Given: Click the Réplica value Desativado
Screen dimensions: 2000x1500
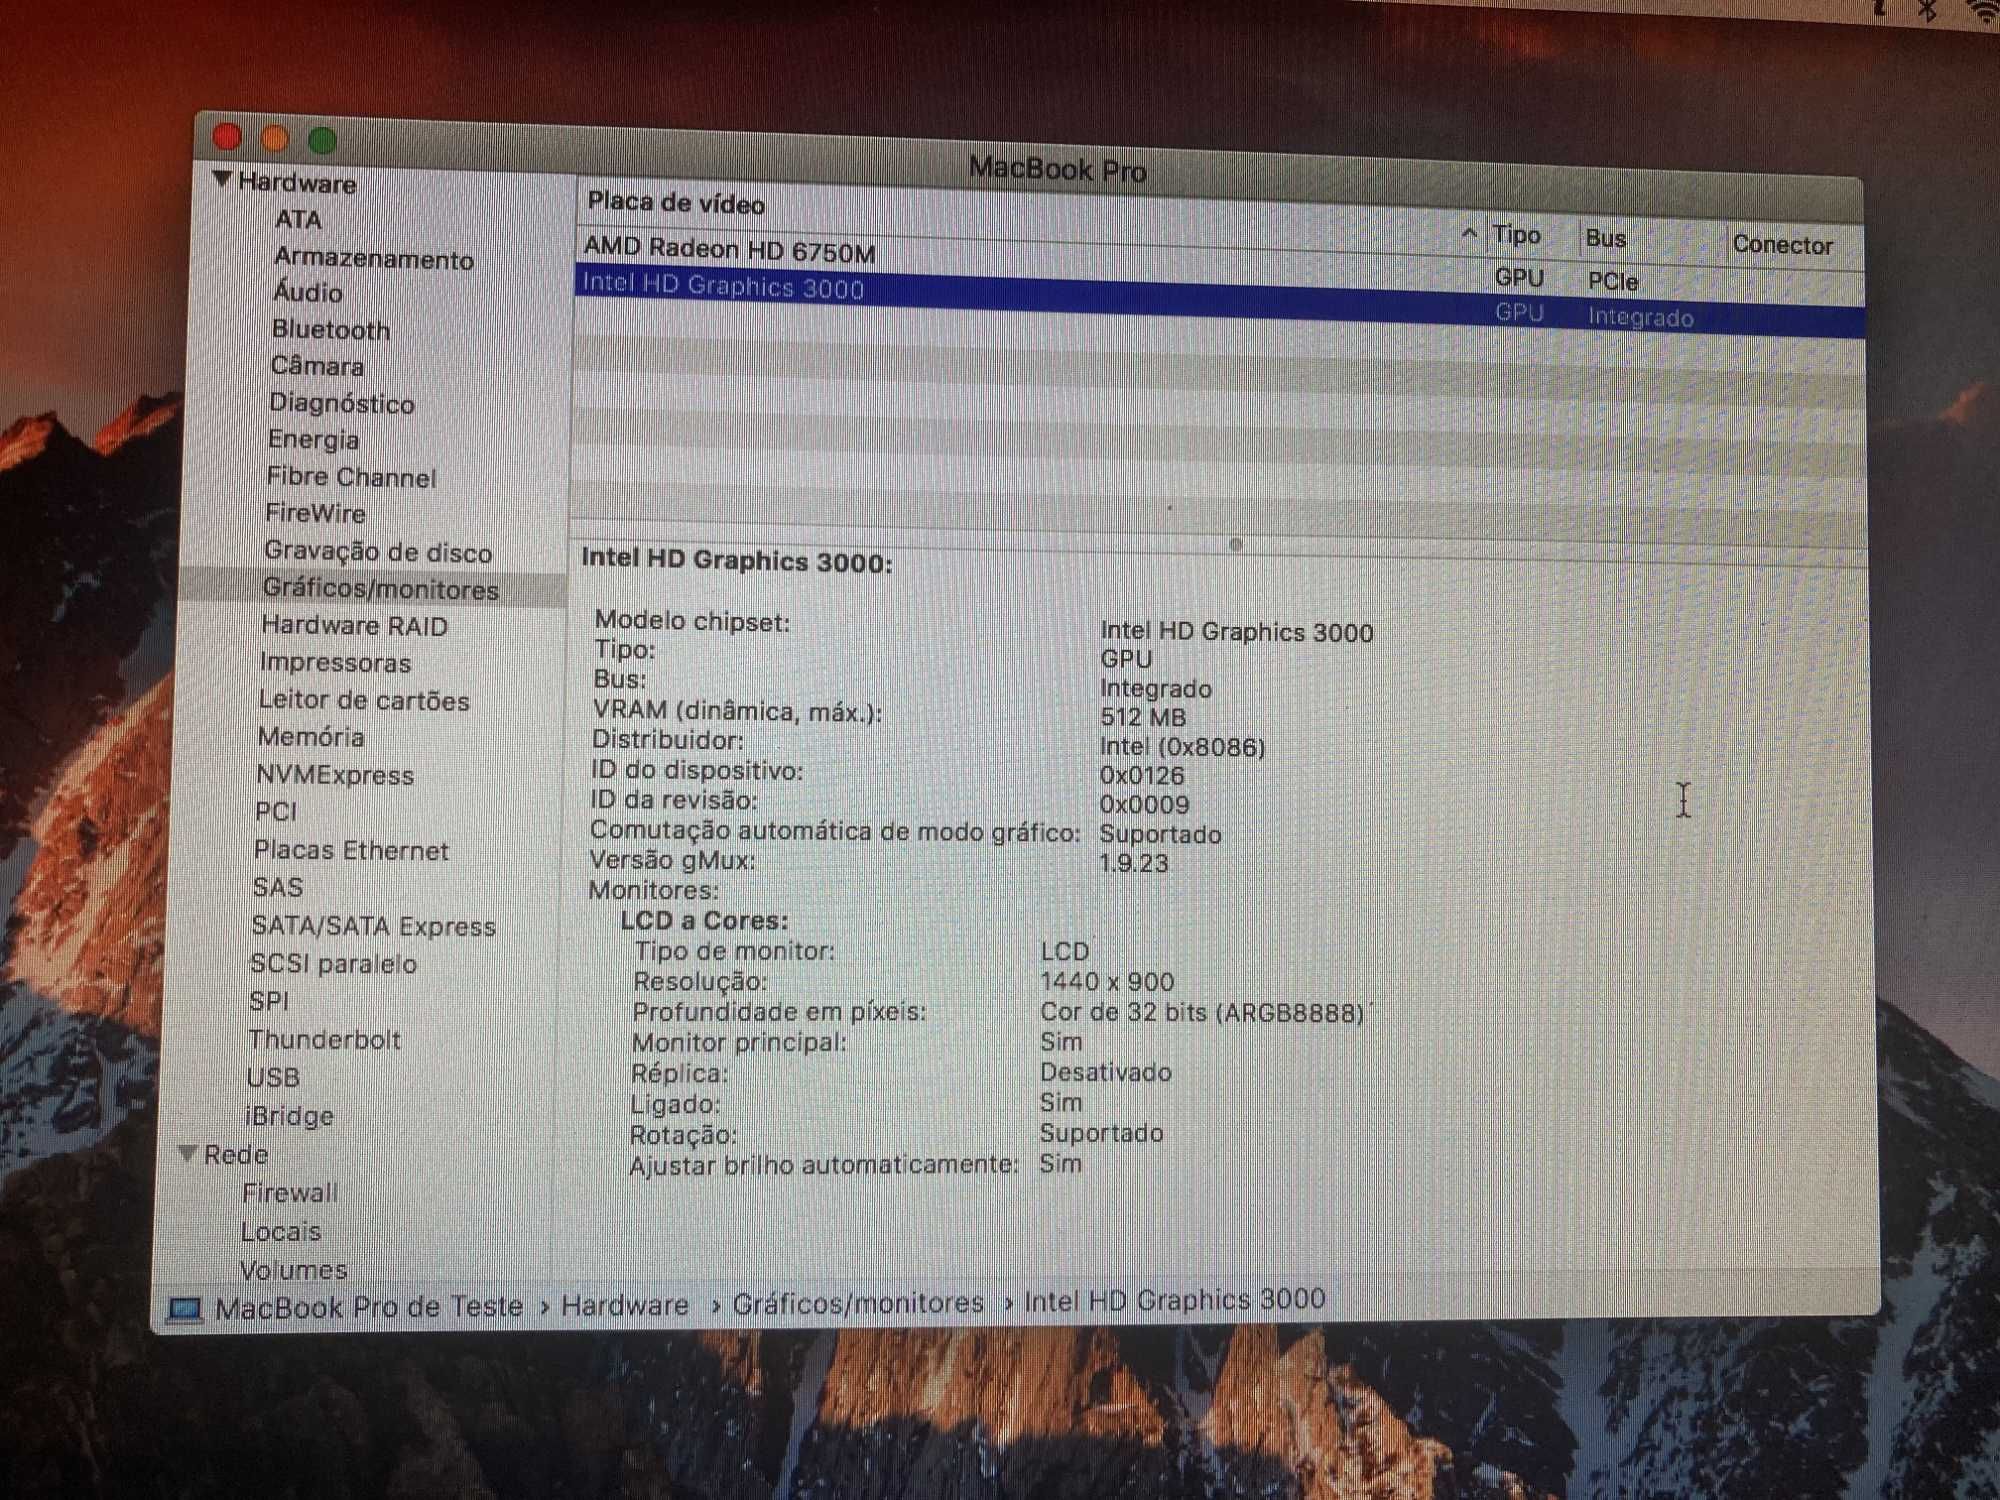Looking at the screenshot, I should pos(1105,1072).
